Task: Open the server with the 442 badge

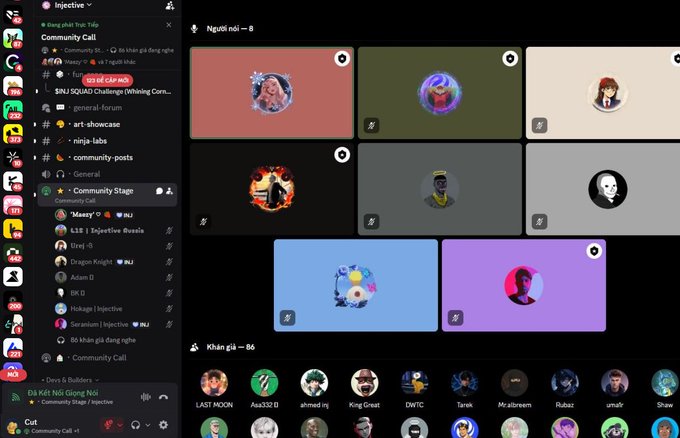Action: [13, 253]
